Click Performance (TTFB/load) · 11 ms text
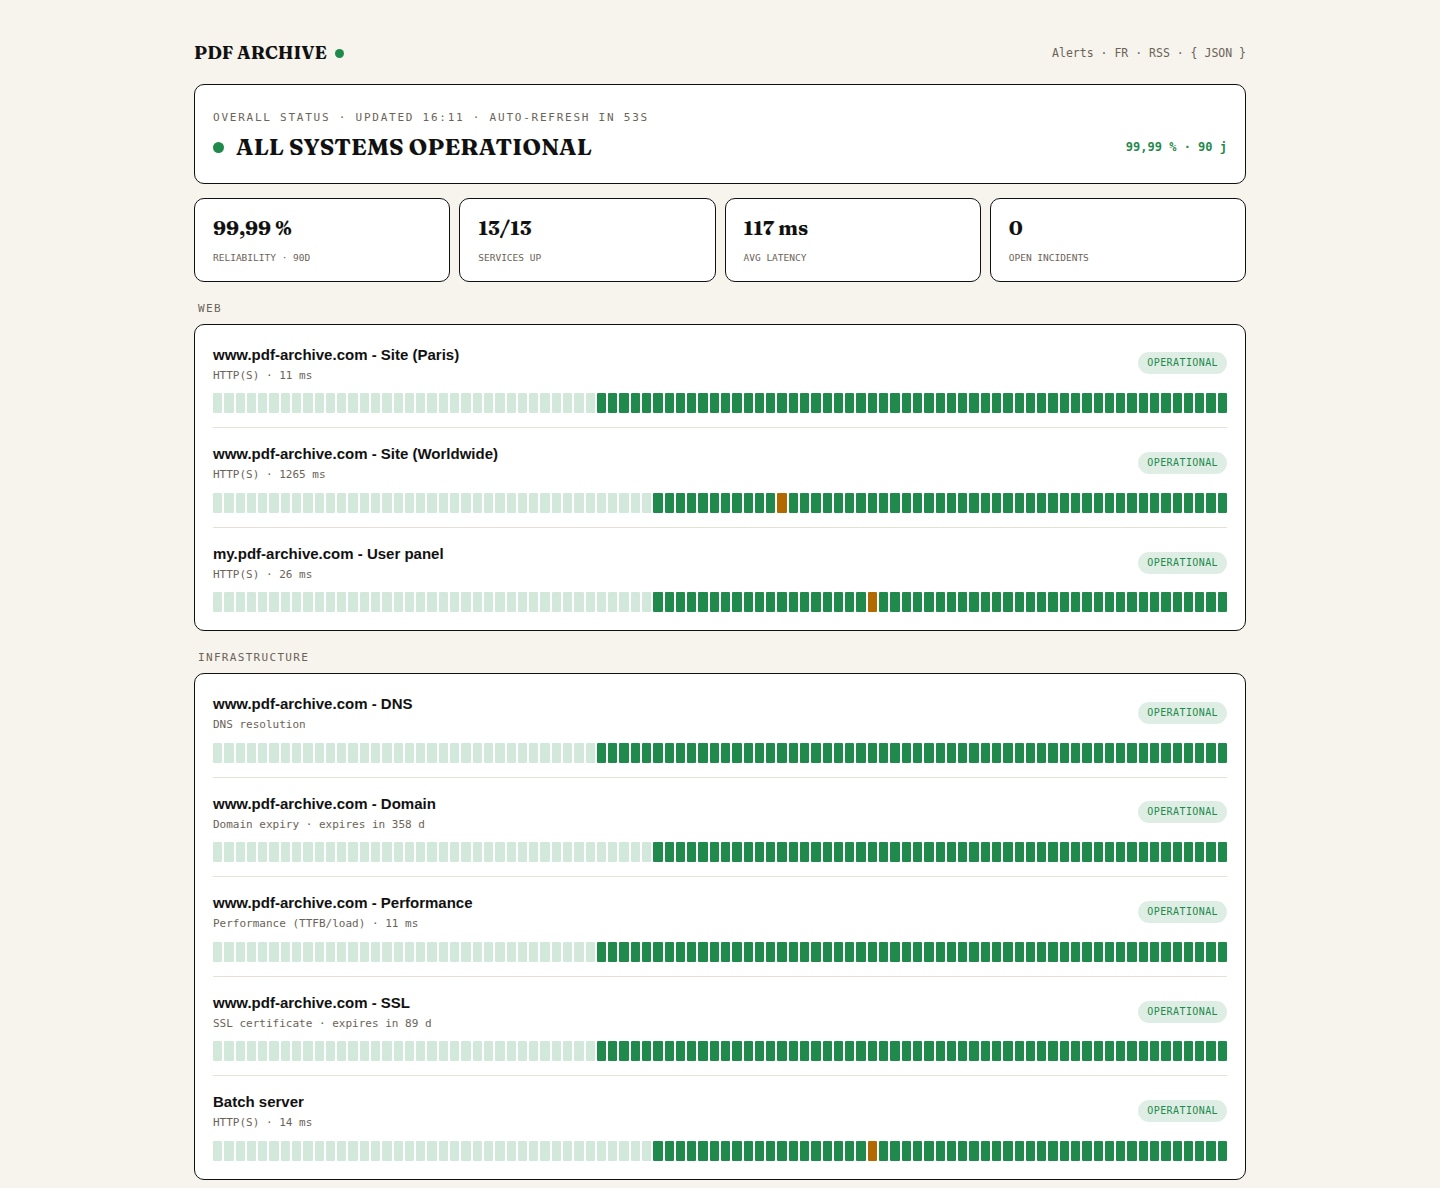The image size is (1440, 1188). (315, 924)
